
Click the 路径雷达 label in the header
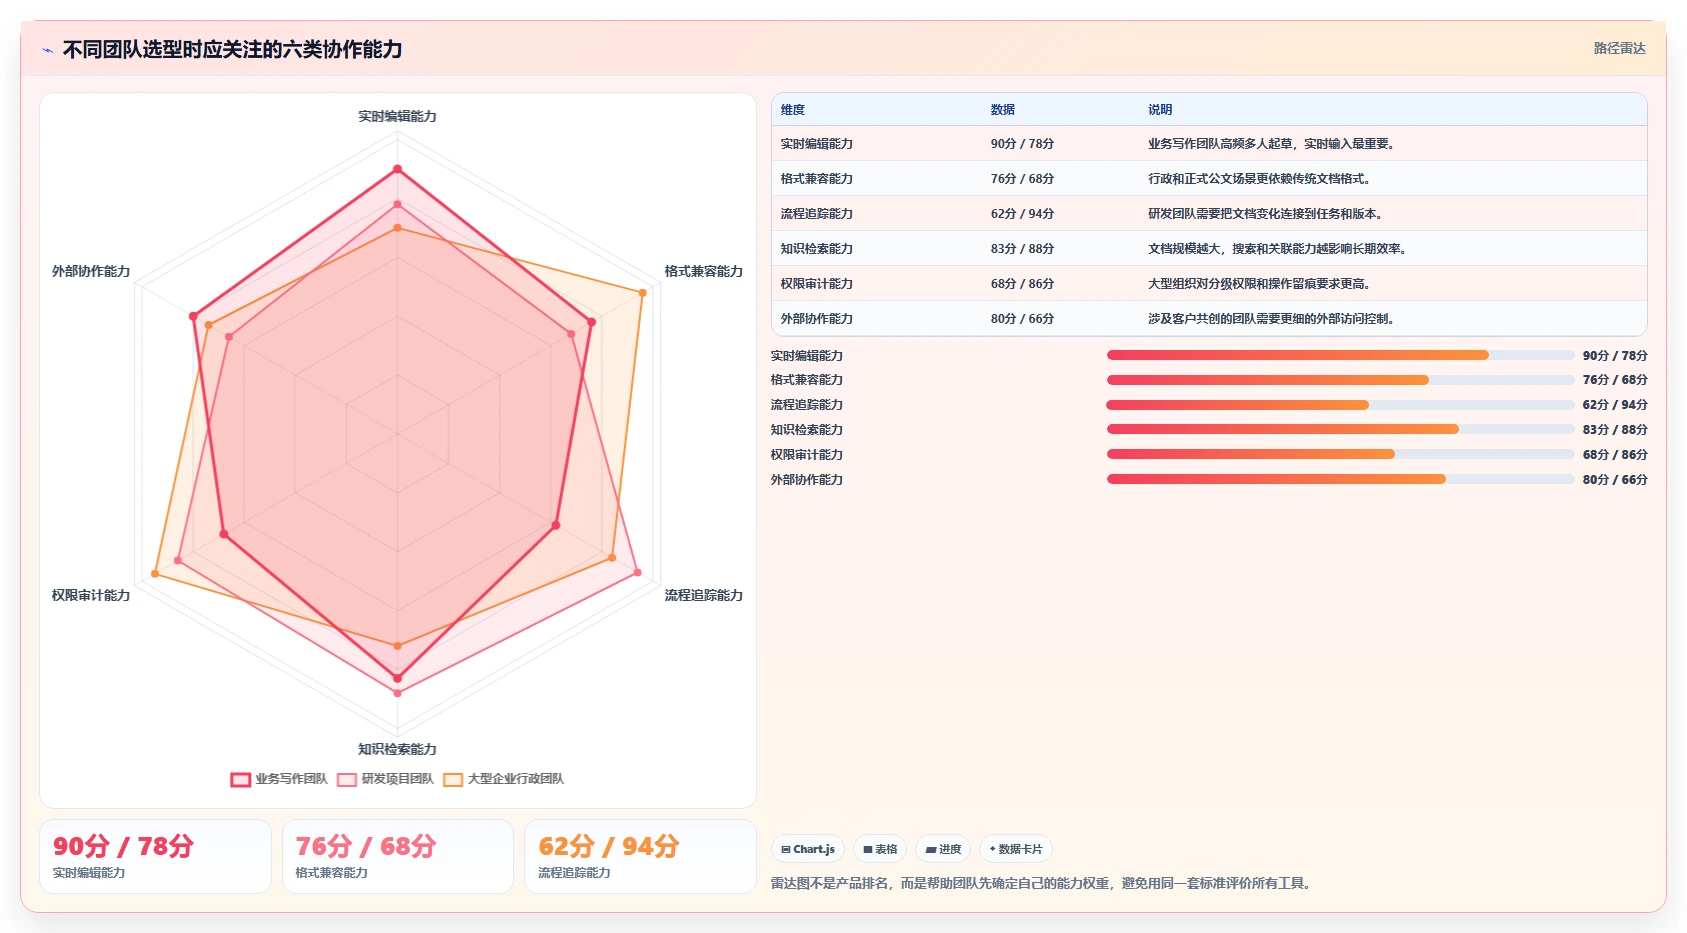[x=1619, y=48]
